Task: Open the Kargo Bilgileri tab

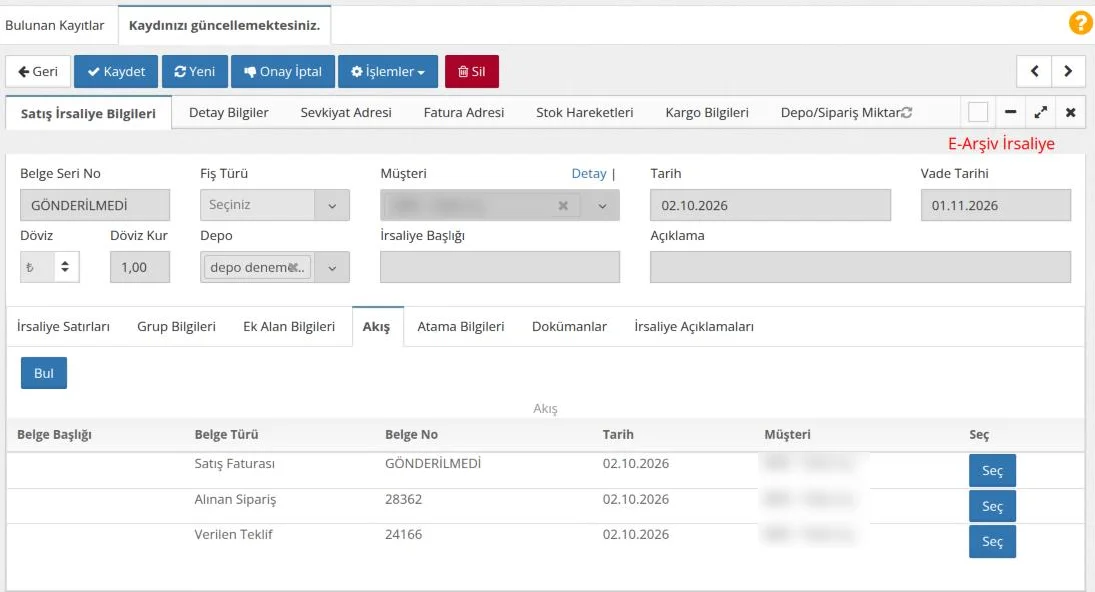Action: point(707,112)
